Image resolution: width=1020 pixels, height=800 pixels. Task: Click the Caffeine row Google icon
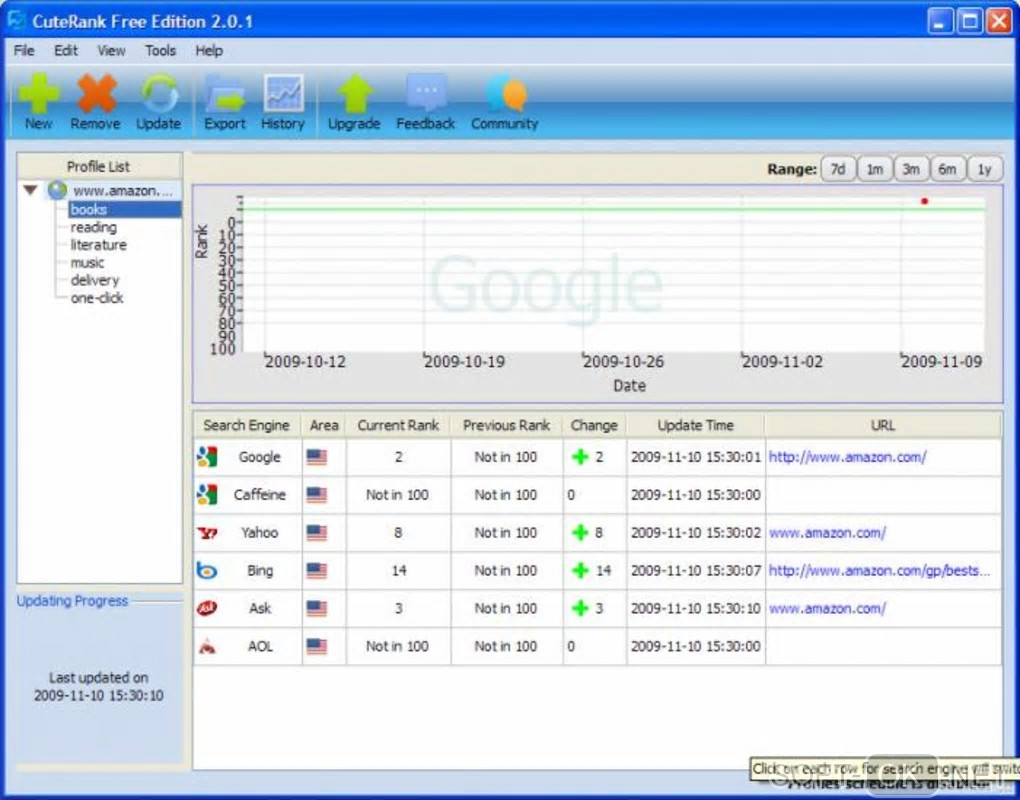point(207,495)
